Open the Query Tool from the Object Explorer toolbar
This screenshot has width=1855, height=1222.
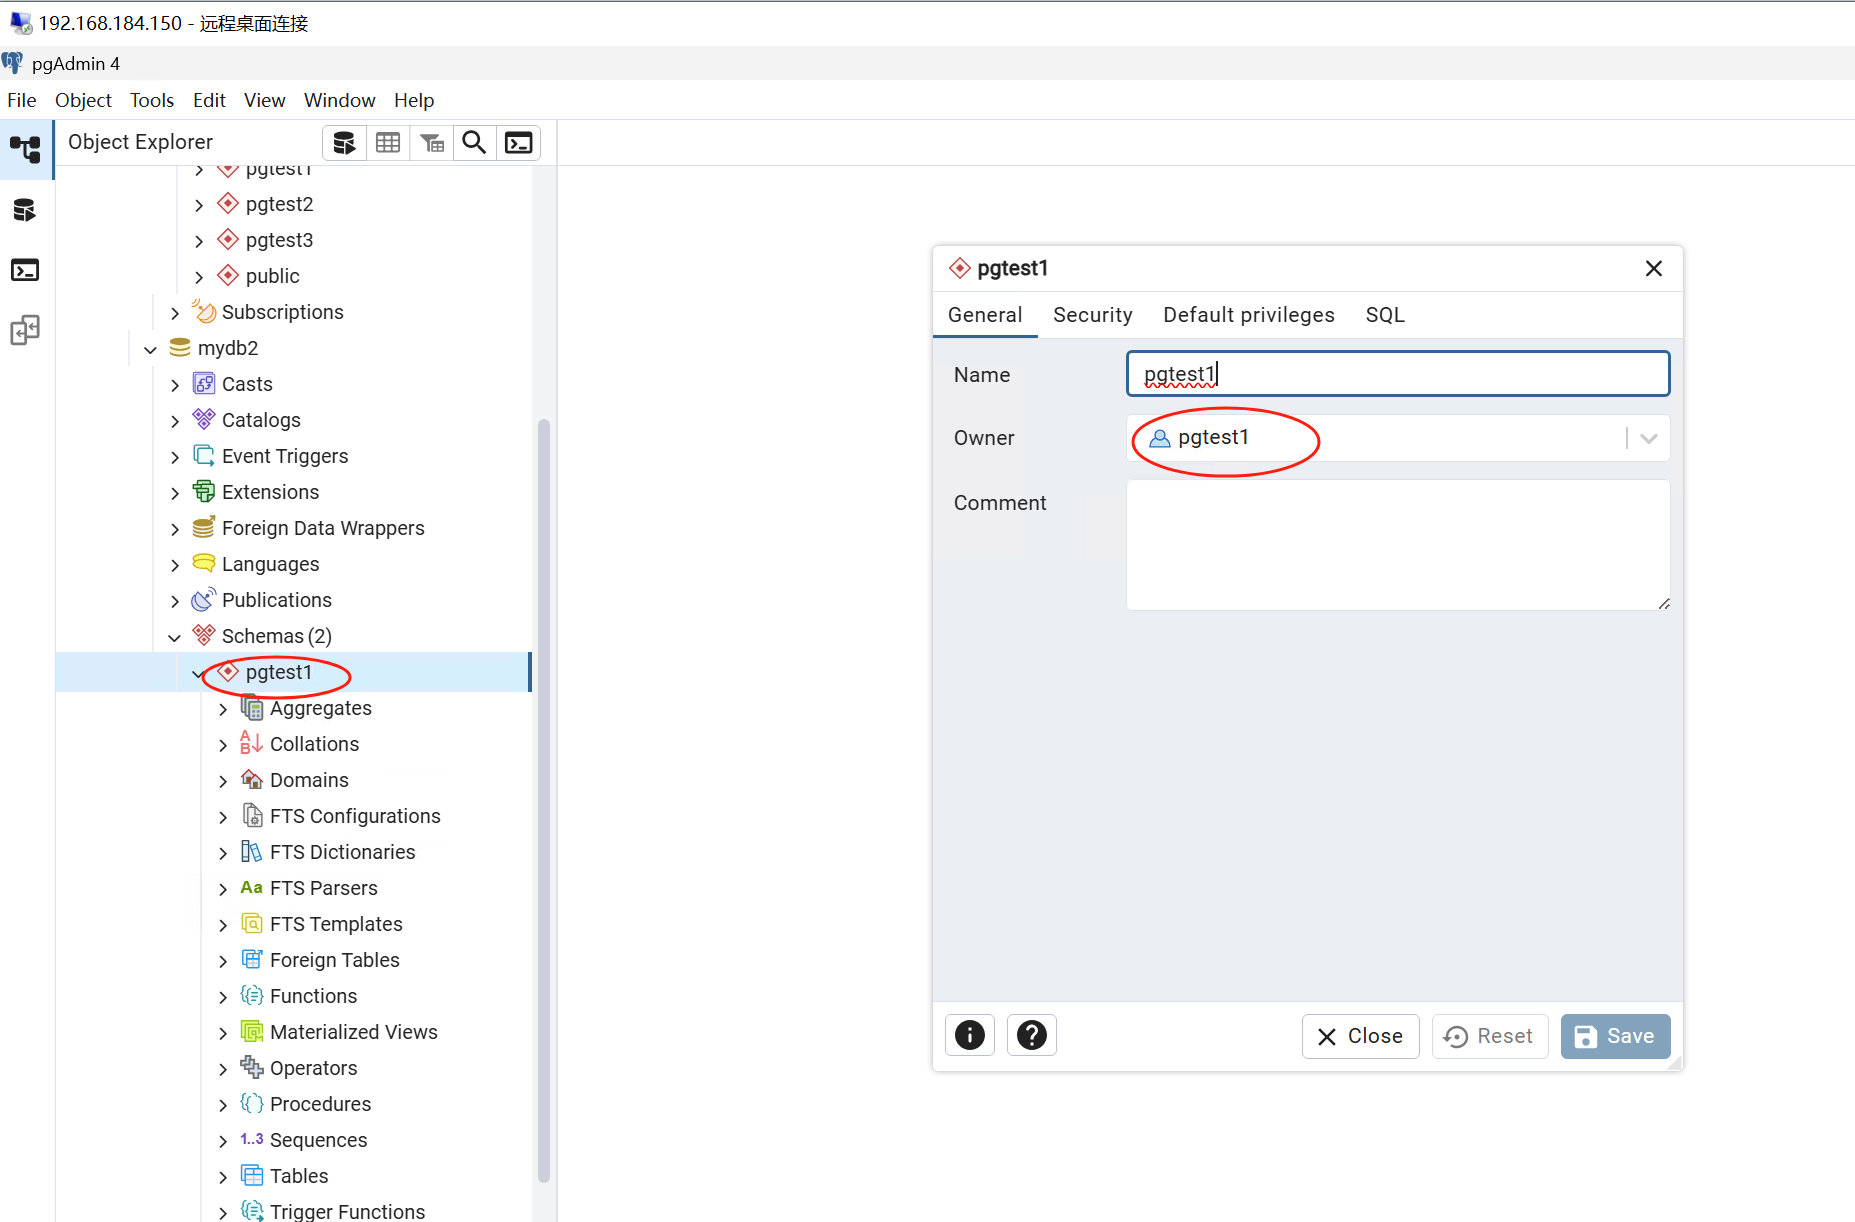click(x=344, y=142)
